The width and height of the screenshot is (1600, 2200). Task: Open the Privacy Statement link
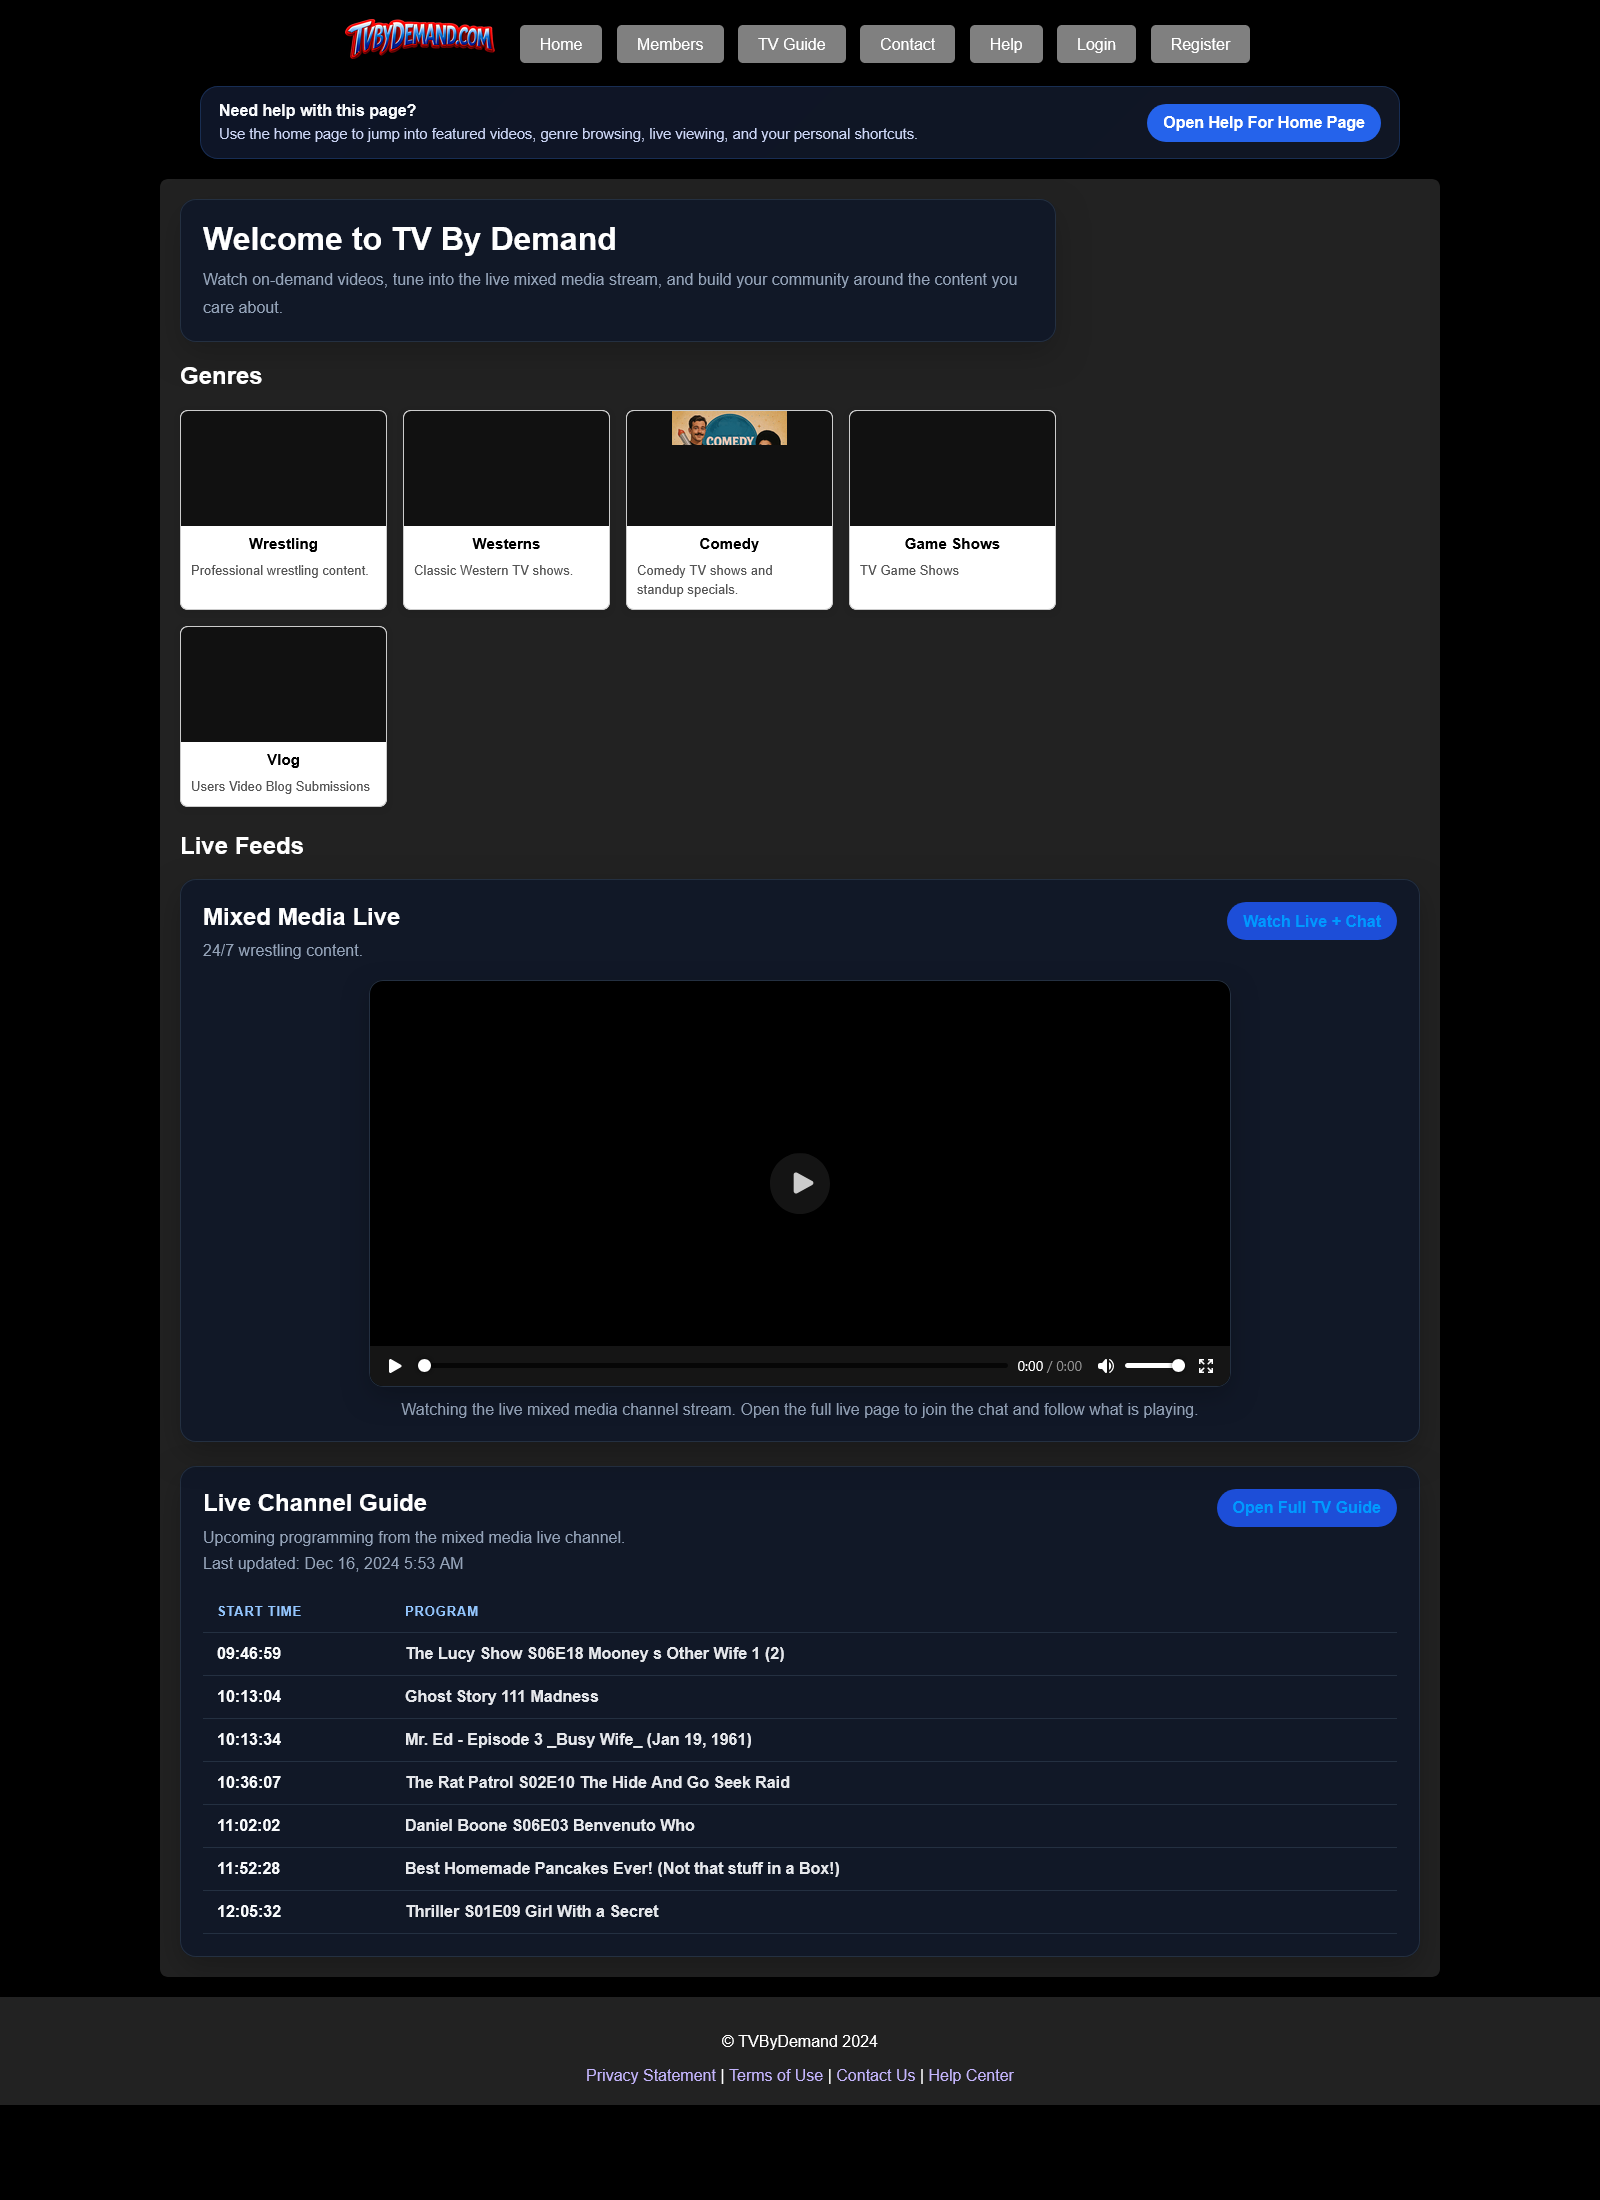tap(651, 2075)
